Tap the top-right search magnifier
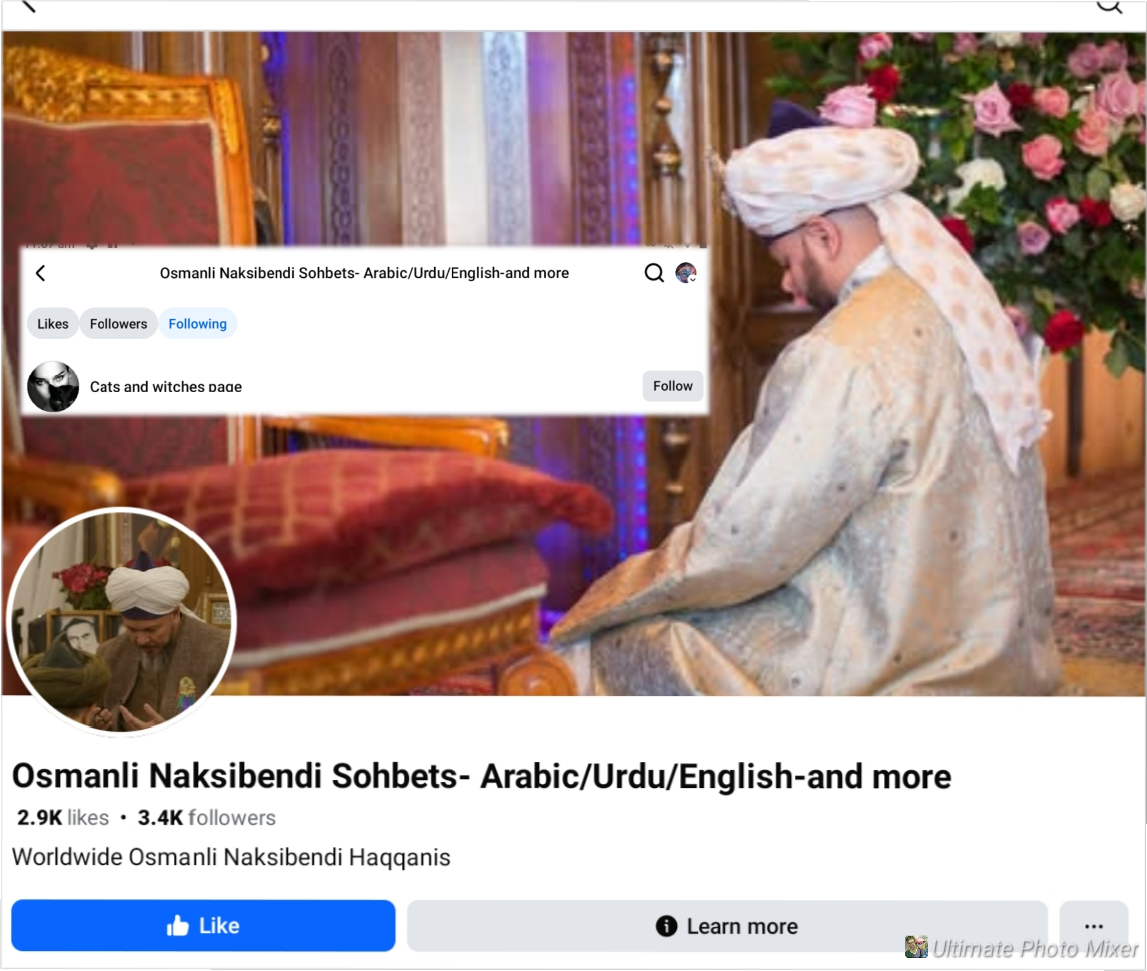Image resolution: width=1147 pixels, height=971 pixels. pyautogui.click(x=1110, y=7)
